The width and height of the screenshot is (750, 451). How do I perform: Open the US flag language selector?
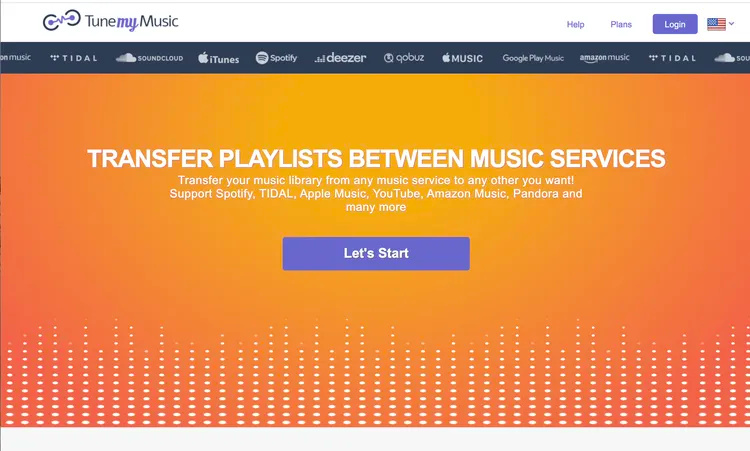point(716,24)
